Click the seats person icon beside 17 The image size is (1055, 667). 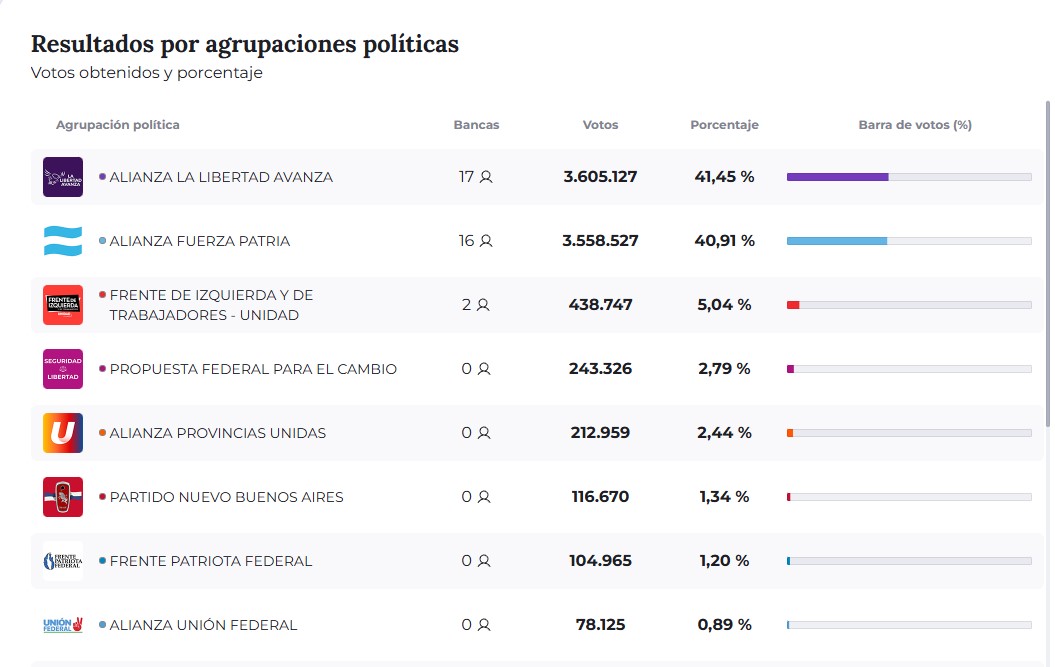(485, 176)
